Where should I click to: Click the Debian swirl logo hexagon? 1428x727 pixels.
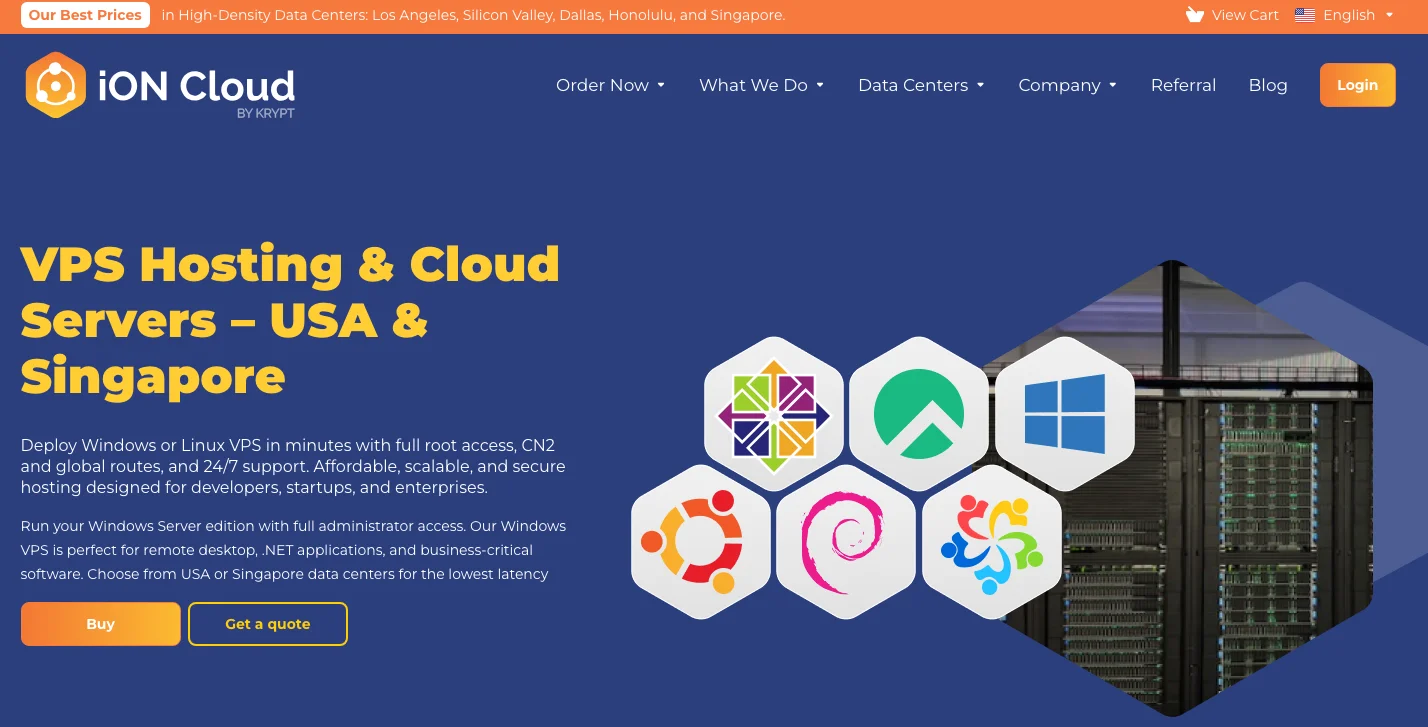[846, 541]
